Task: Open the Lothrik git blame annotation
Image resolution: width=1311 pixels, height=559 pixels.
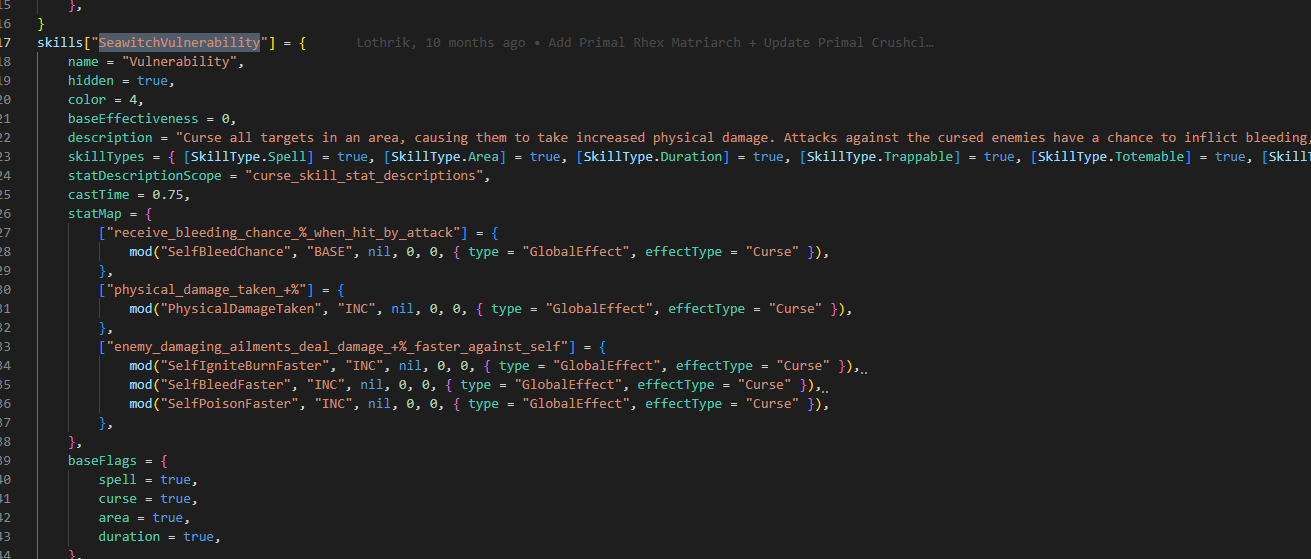Action: click(x=645, y=43)
